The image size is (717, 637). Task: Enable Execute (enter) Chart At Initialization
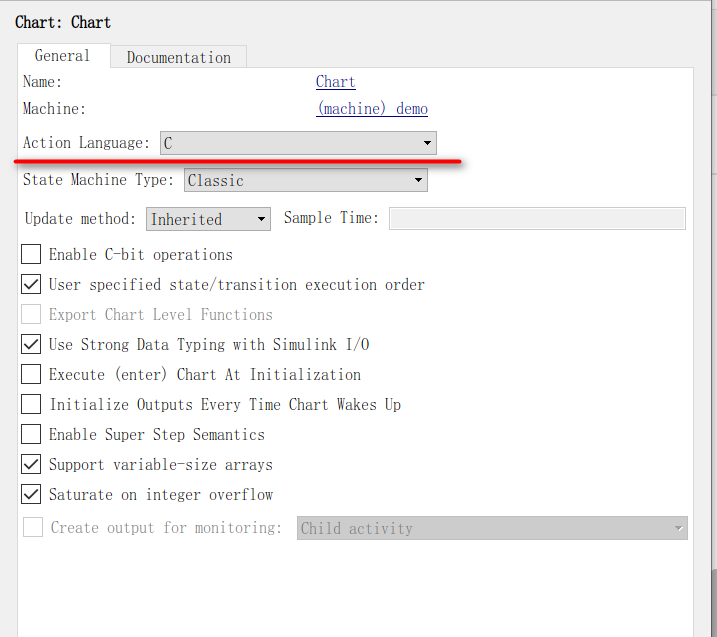pos(32,375)
